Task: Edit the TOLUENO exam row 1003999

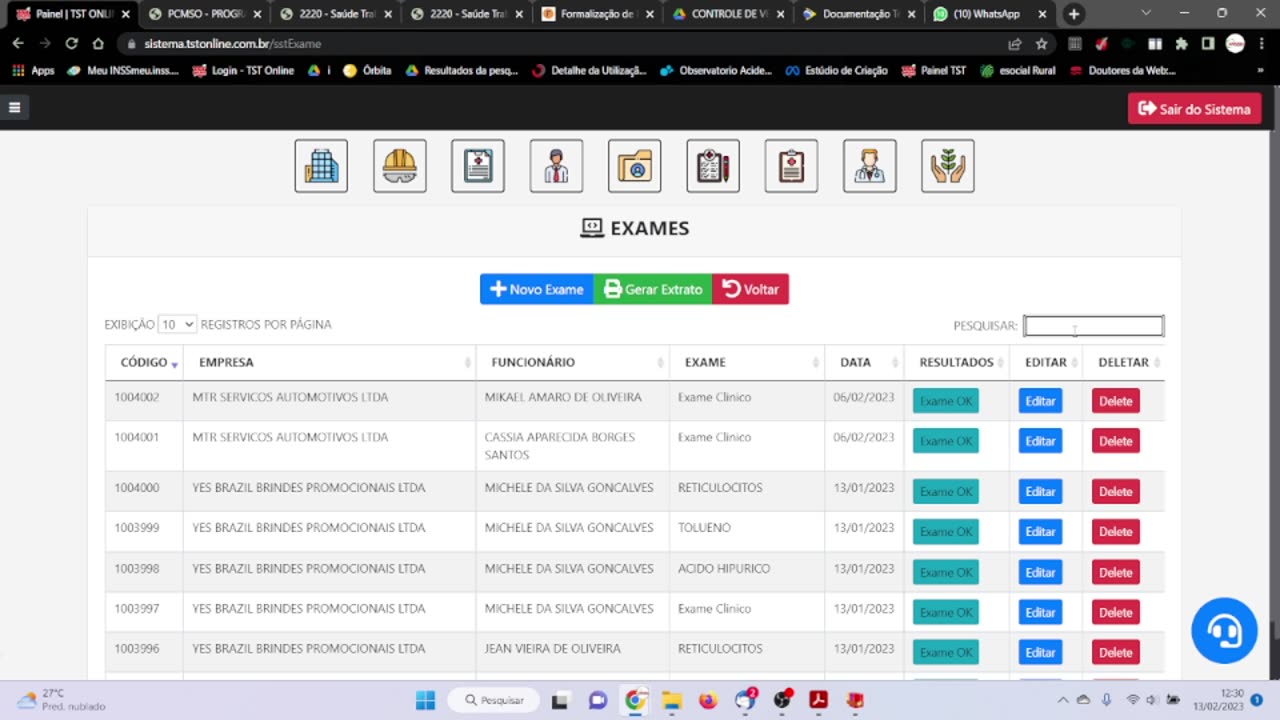Action: (1040, 532)
